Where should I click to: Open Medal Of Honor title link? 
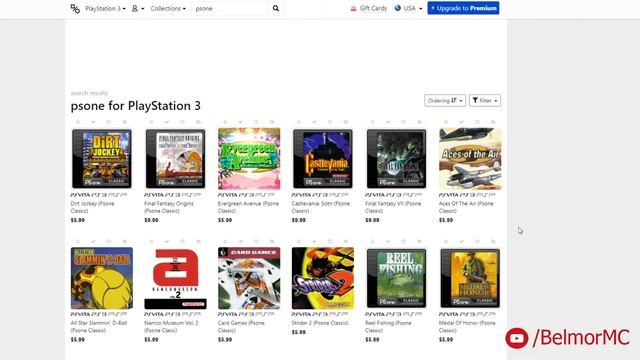467,327
